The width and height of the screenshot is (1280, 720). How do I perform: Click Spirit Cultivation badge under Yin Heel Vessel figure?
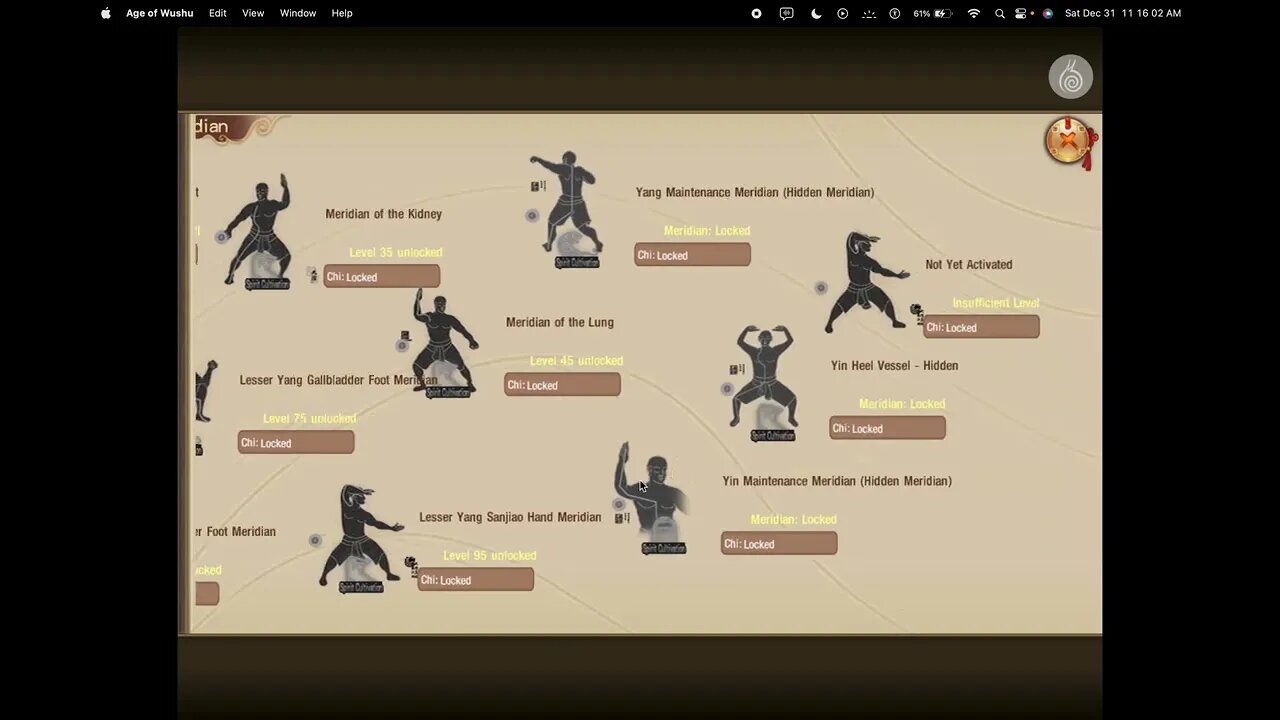(773, 436)
